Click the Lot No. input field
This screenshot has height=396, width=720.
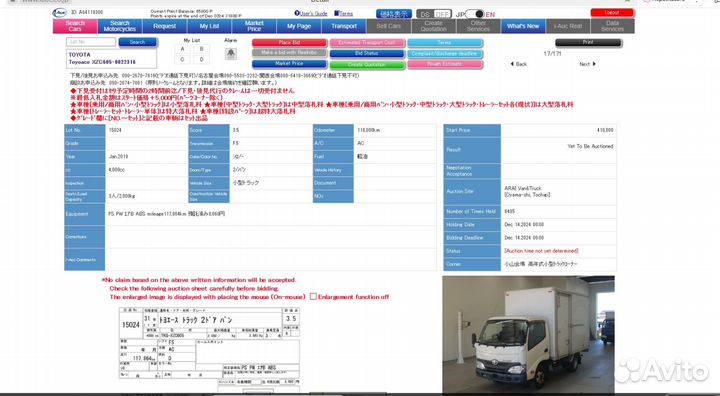click(91, 42)
